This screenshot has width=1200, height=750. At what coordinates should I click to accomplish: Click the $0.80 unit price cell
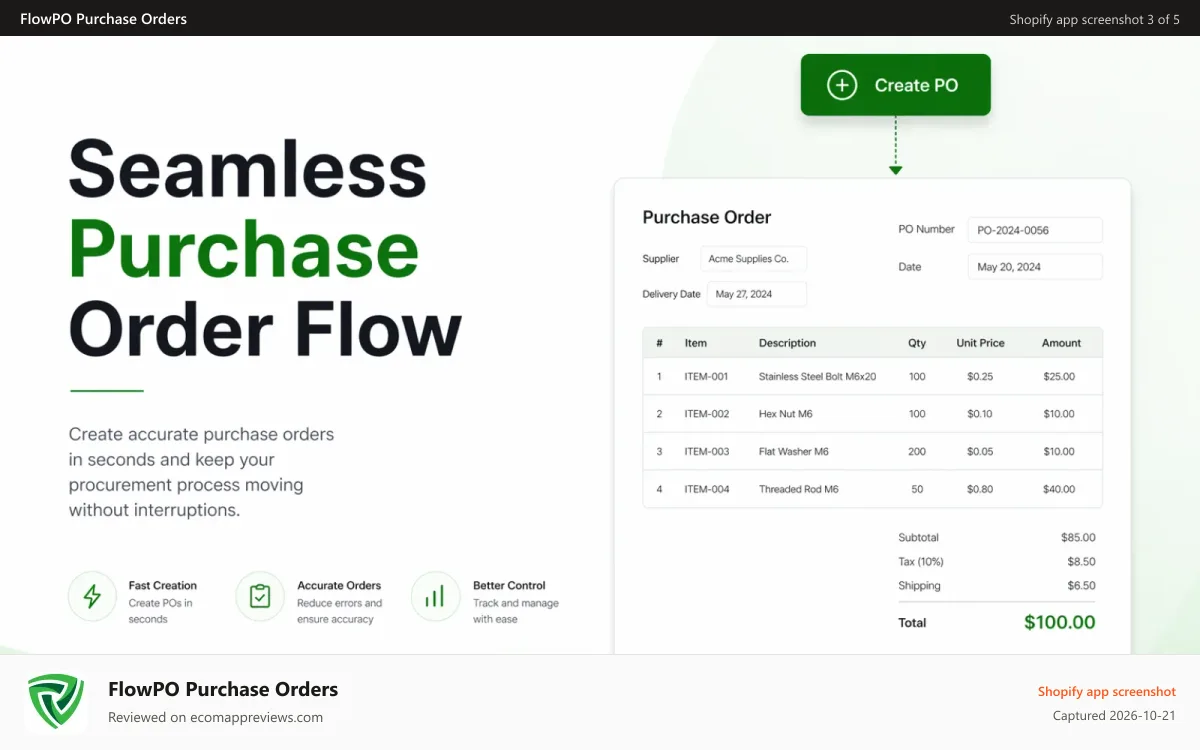(x=980, y=490)
